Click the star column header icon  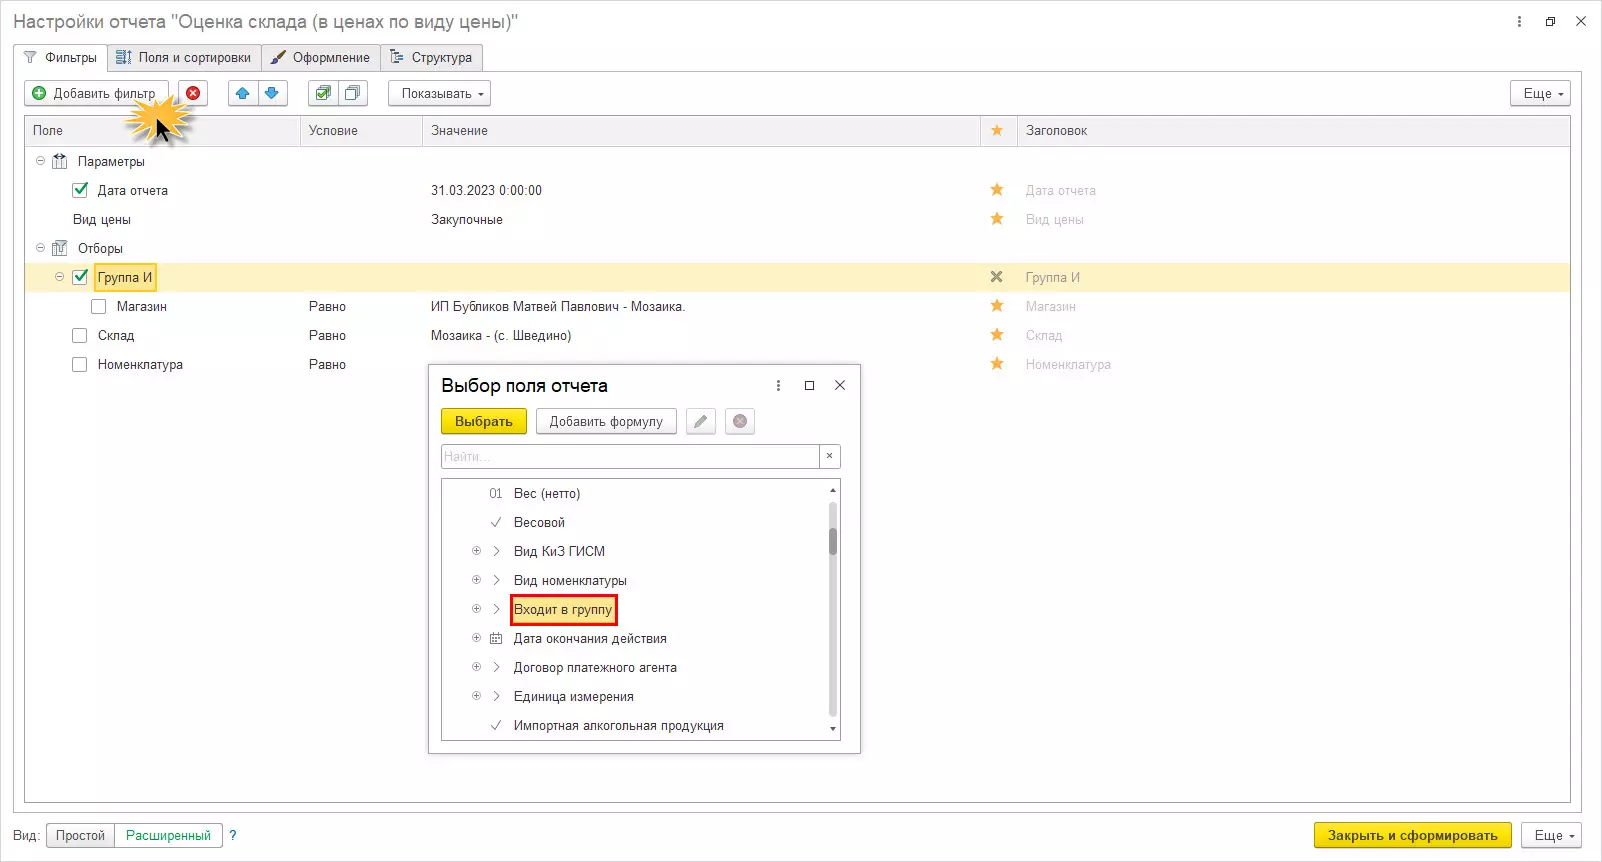tap(997, 131)
